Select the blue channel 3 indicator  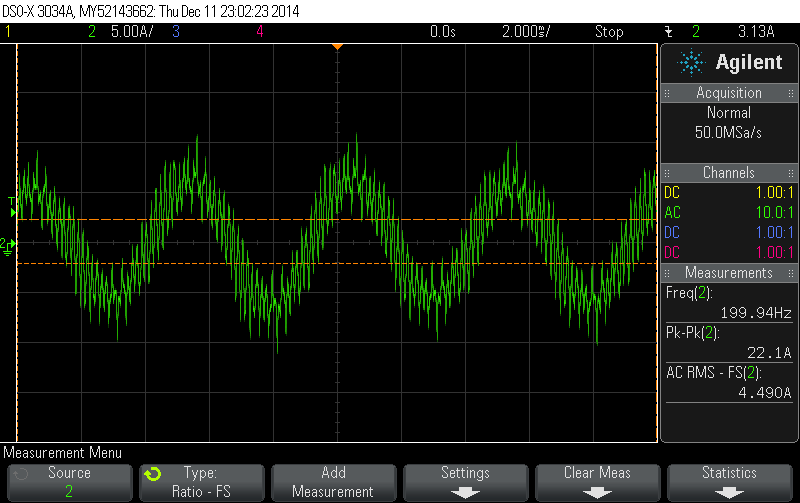(x=176, y=32)
